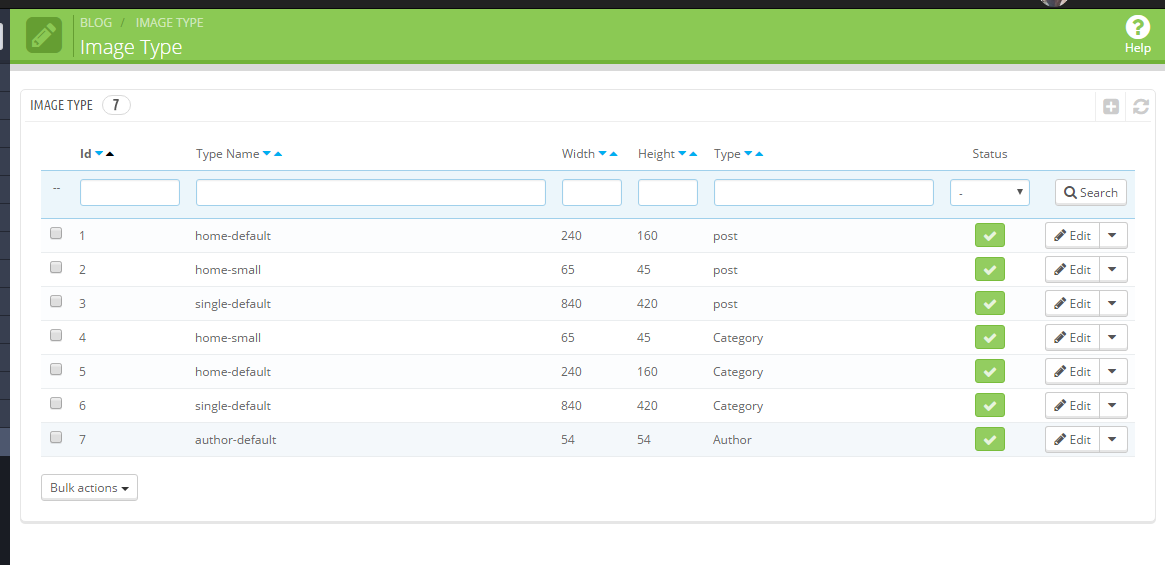Viewport: 1165px width, 565px height.
Task: Expand Edit dropdown arrow for row 2
Action: point(1112,269)
